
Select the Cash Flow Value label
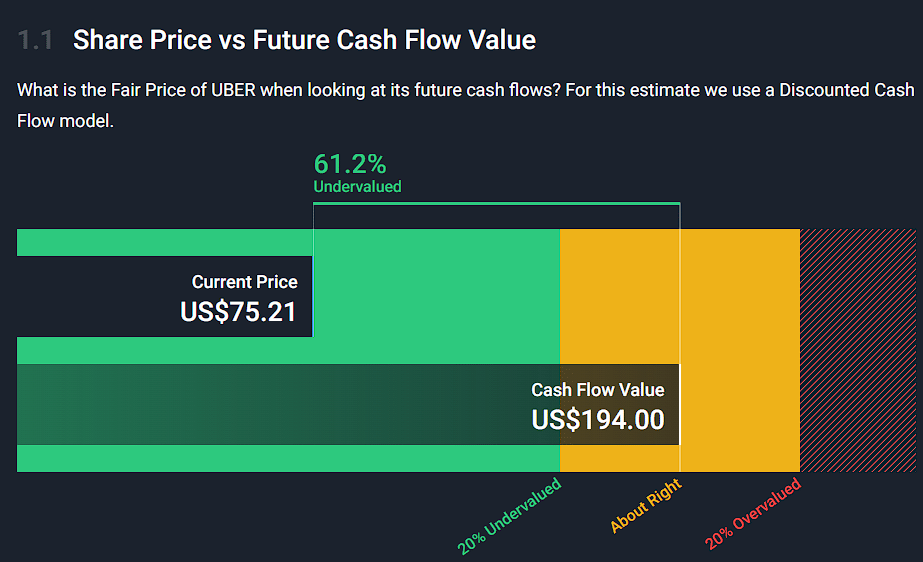point(597,390)
